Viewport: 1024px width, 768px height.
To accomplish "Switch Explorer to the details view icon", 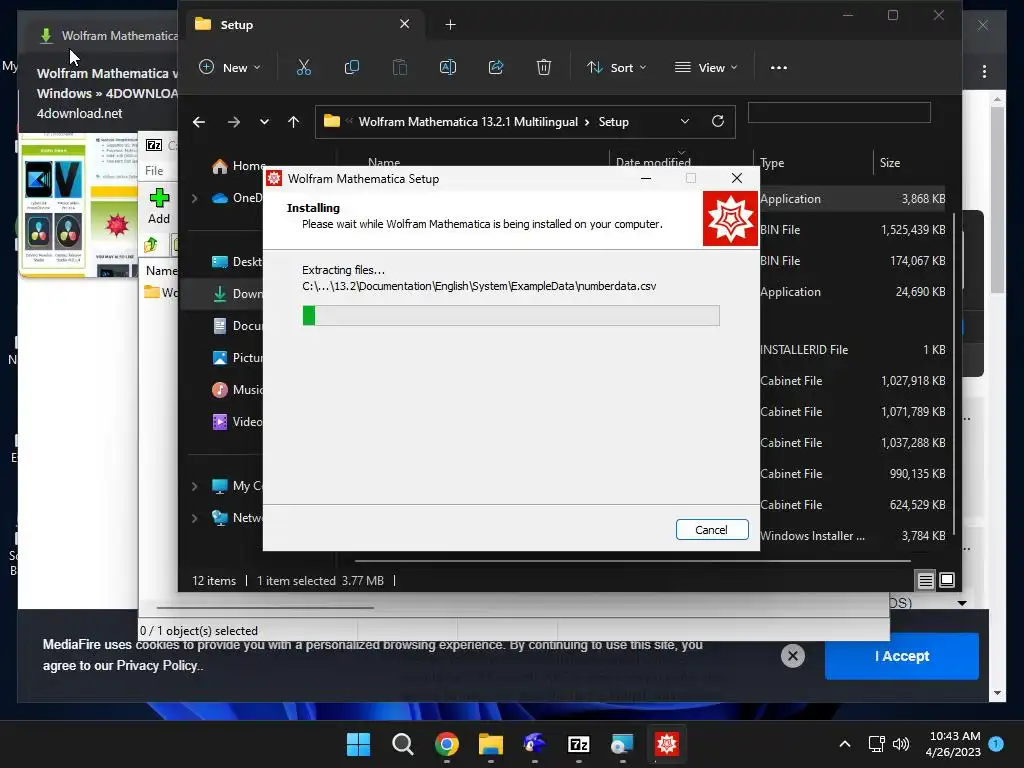I will 925,580.
